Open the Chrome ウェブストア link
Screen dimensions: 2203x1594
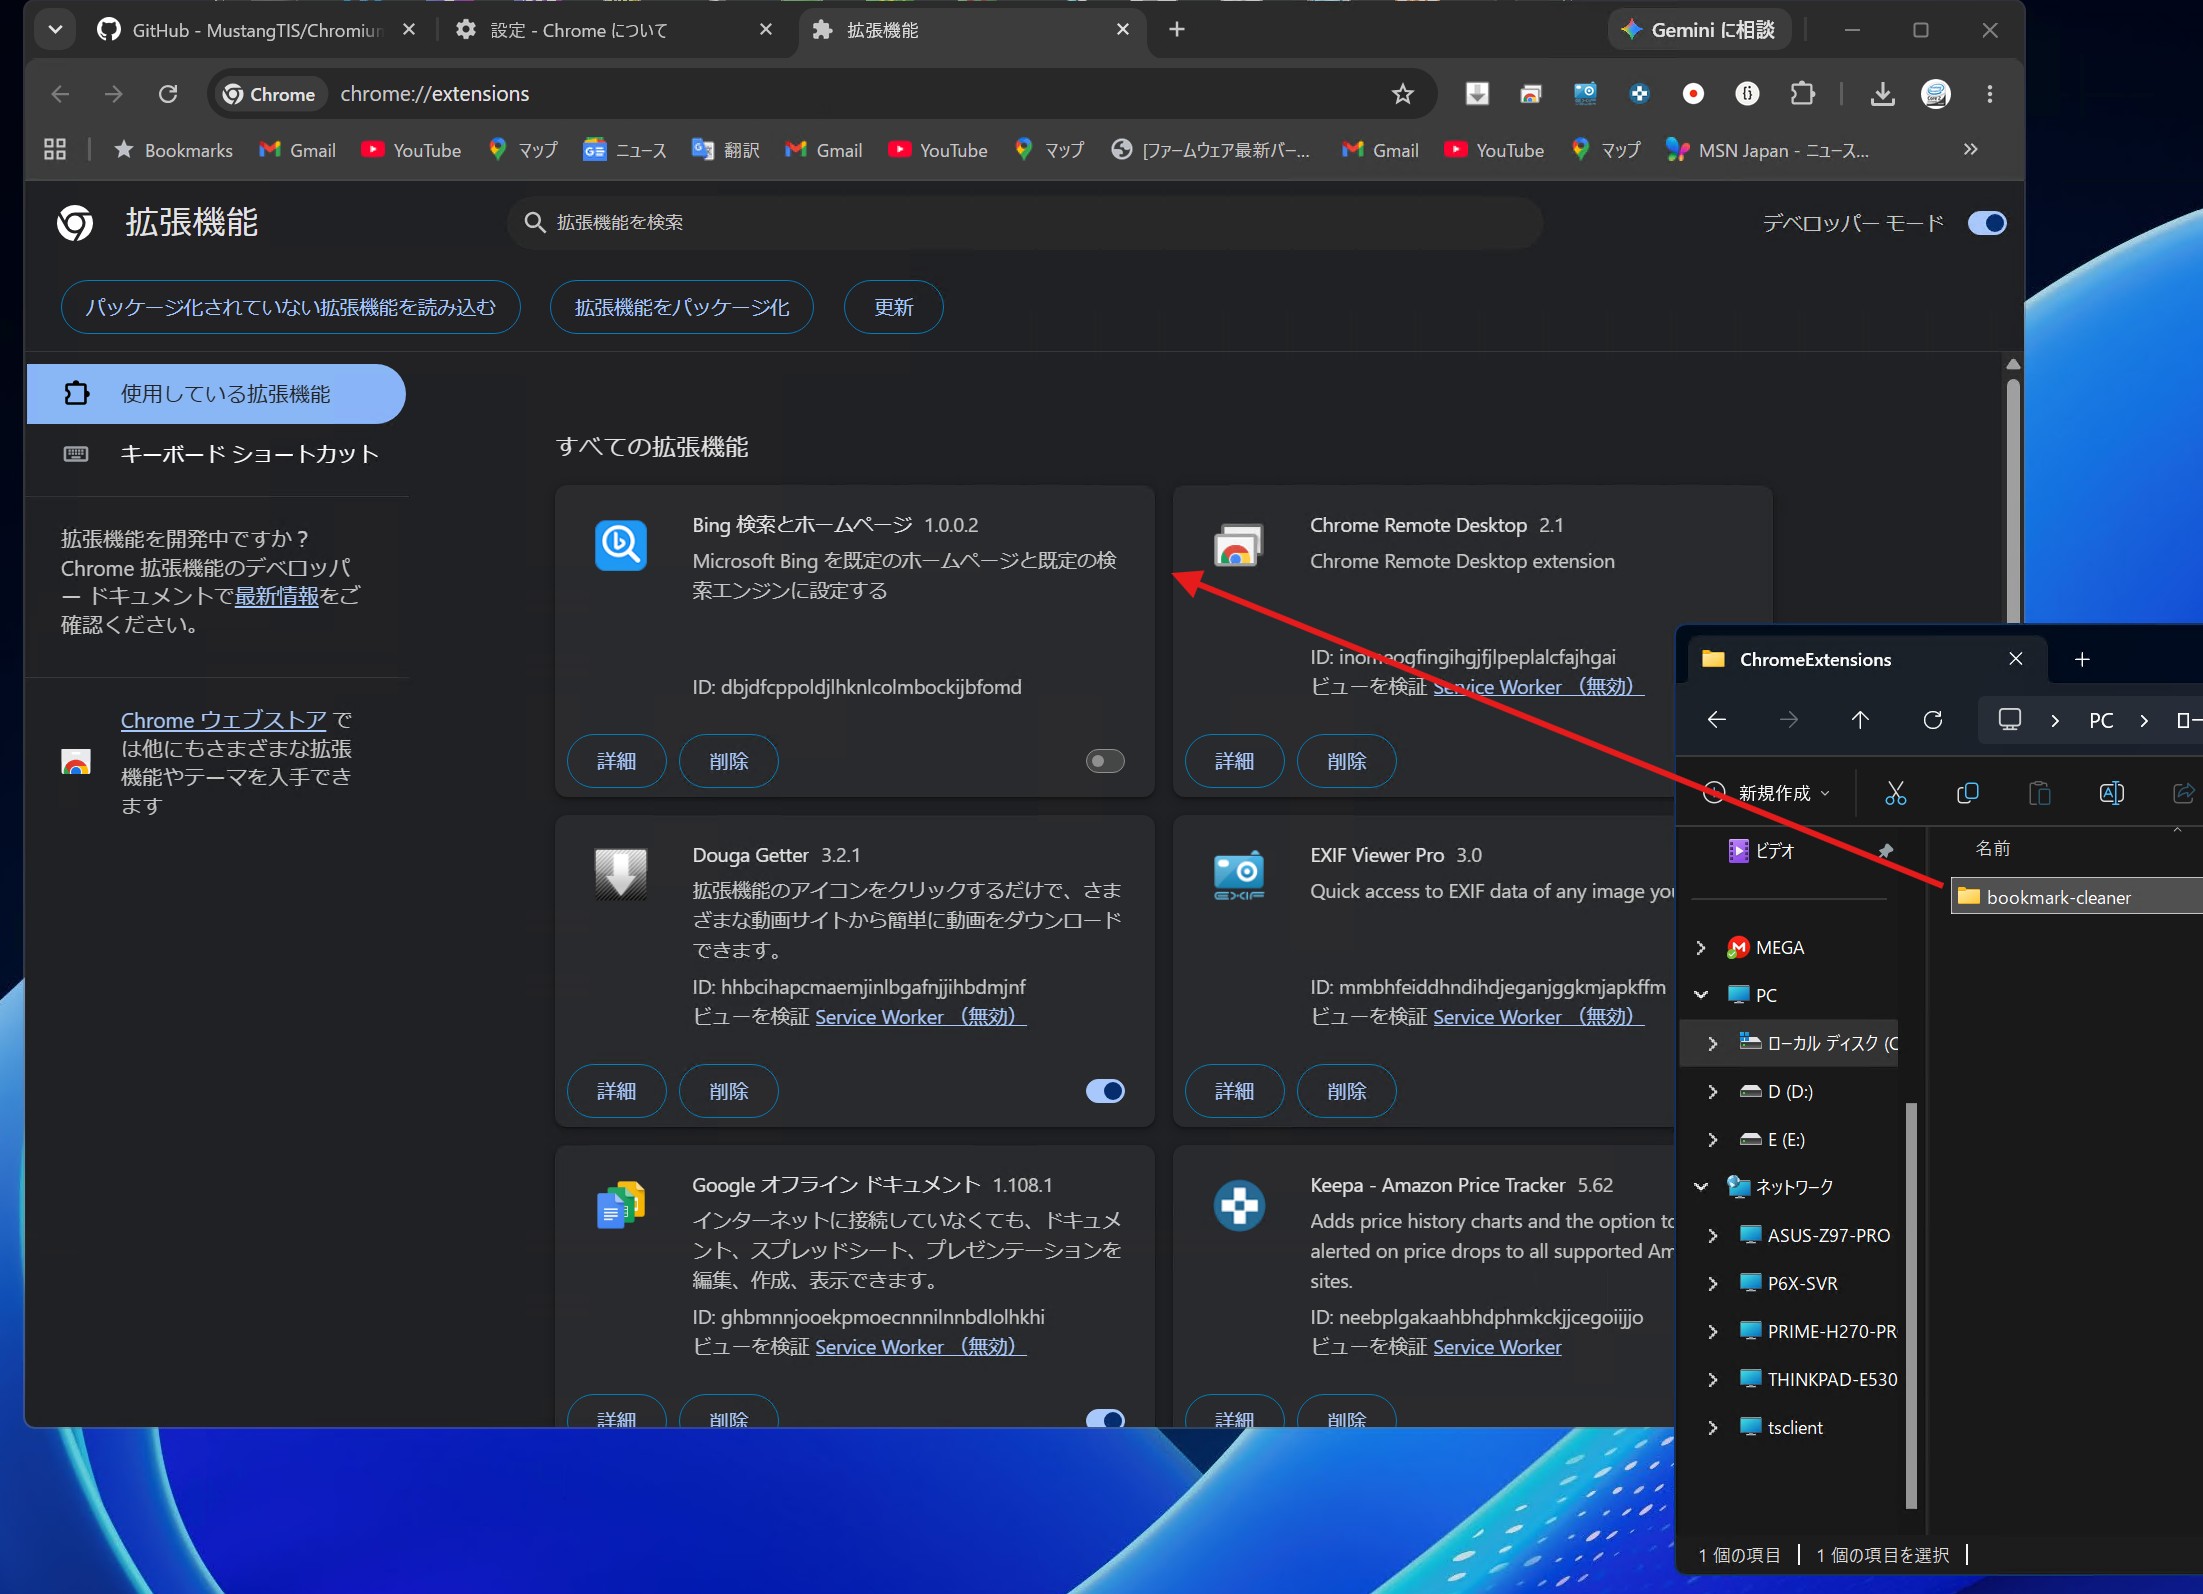[224, 720]
